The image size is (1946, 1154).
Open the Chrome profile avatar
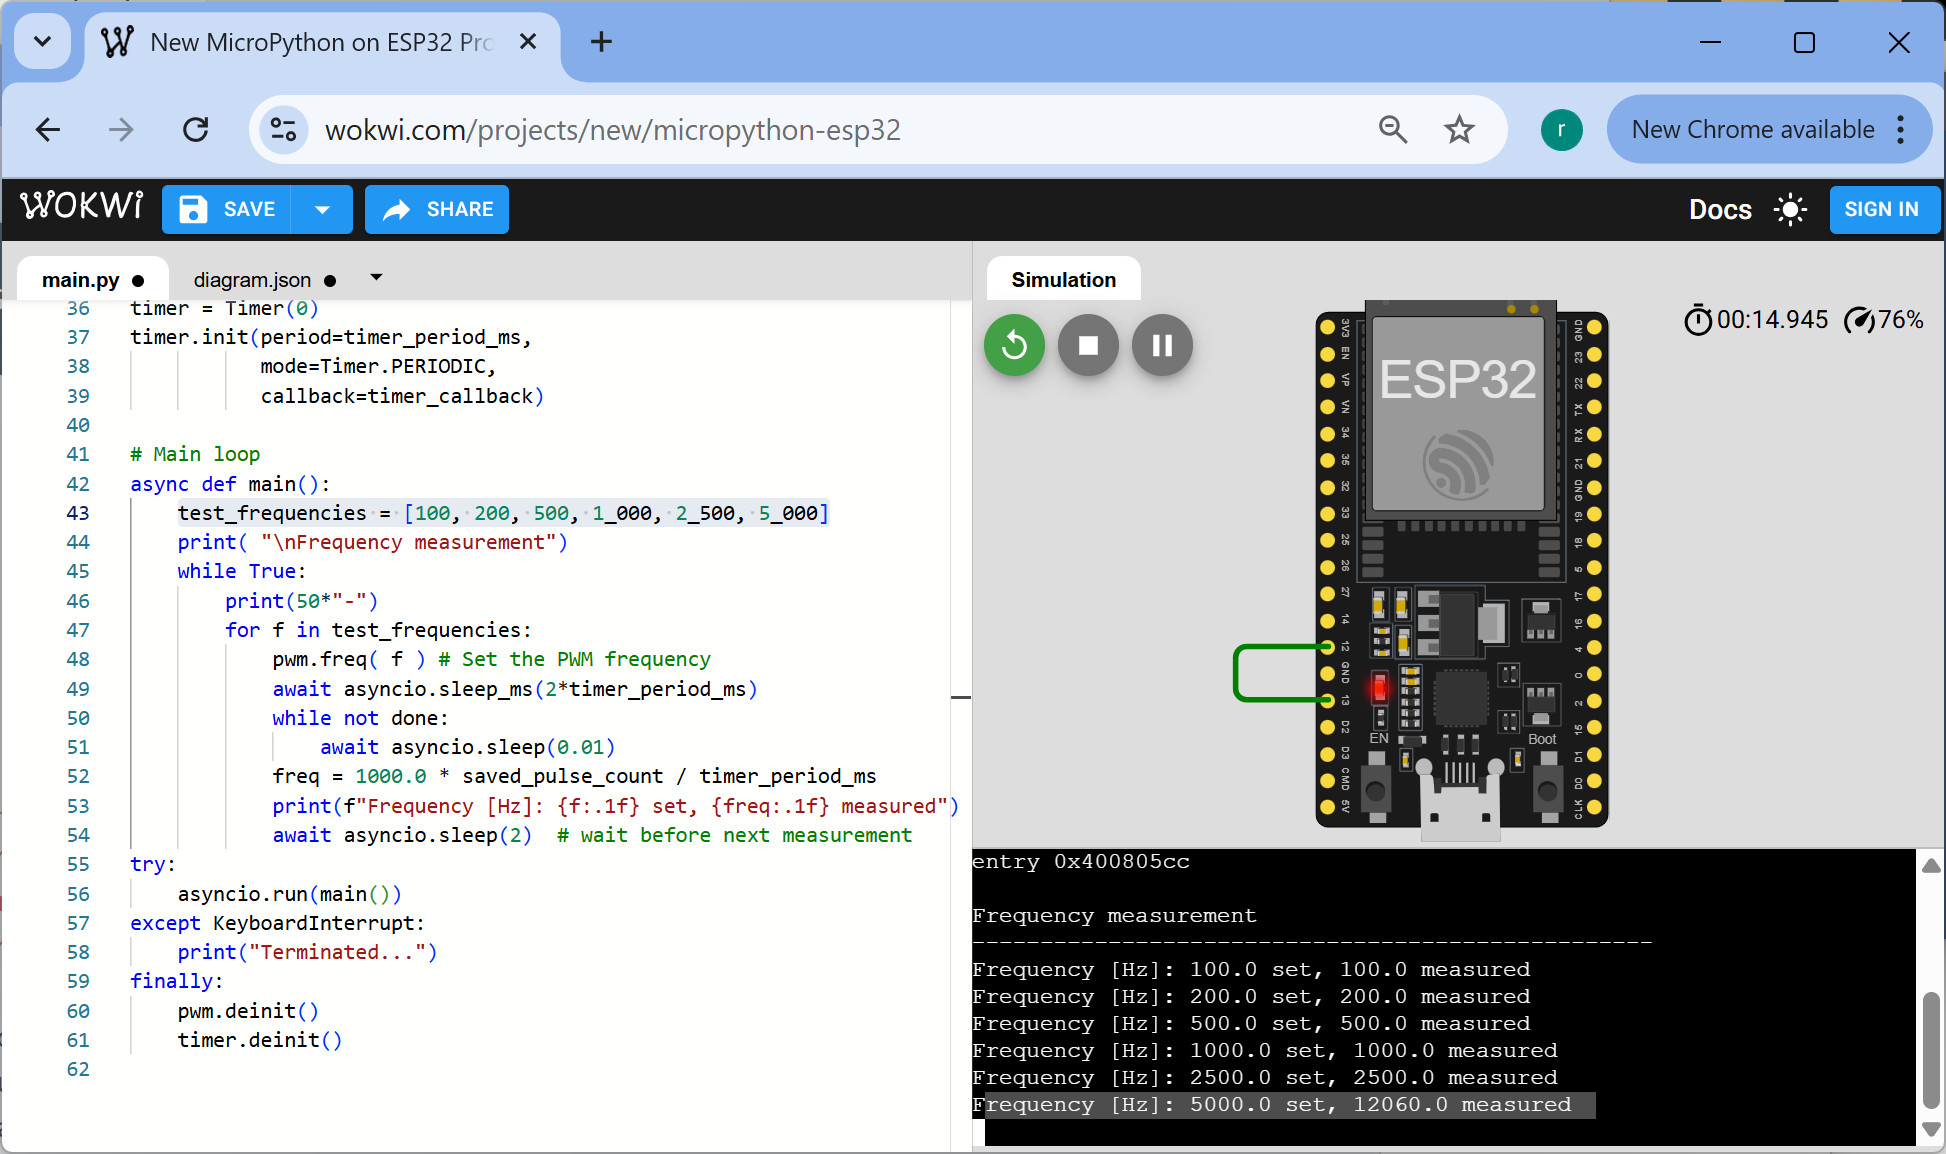(x=1561, y=130)
